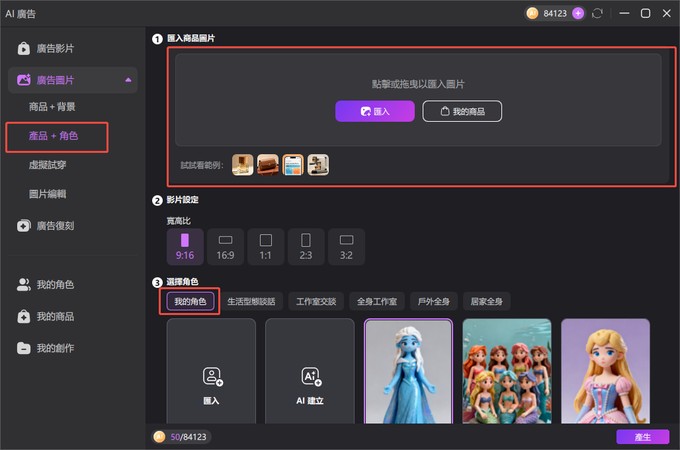Click the 84123 credits balance
Viewport: 680px width, 450px height.
click(555, 14)
